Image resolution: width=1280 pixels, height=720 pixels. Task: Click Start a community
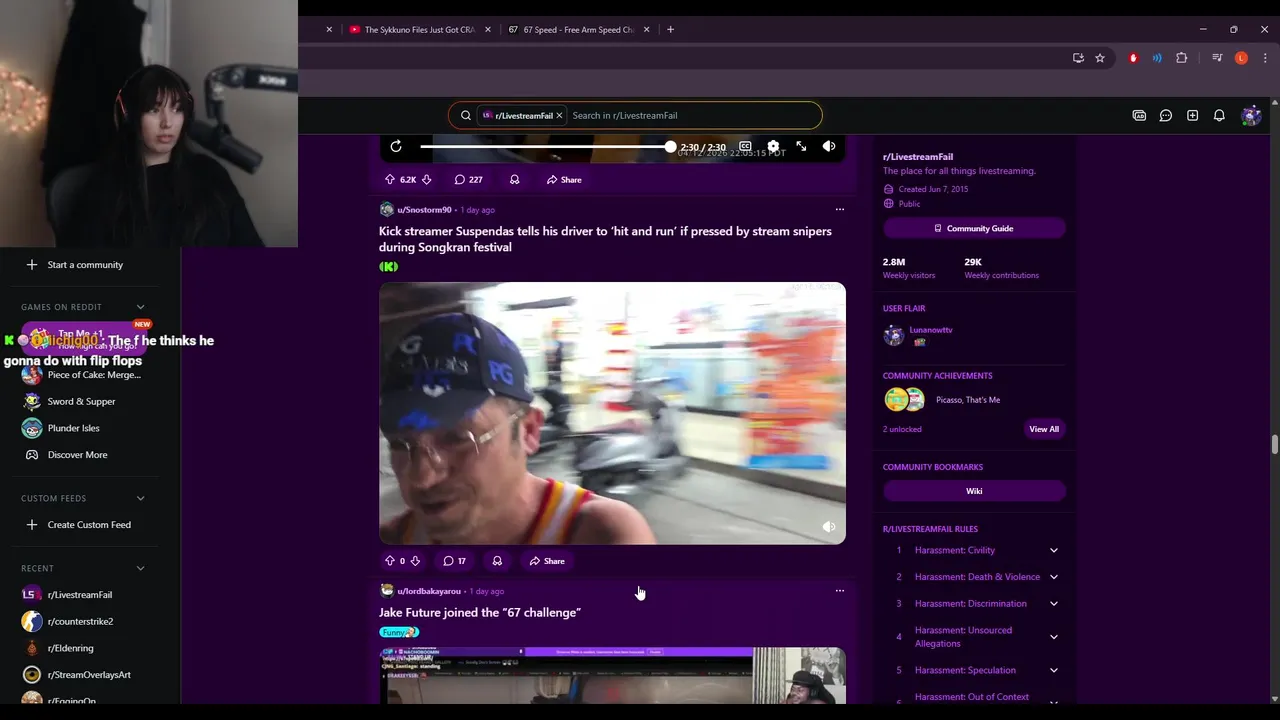tap(85, 265)
